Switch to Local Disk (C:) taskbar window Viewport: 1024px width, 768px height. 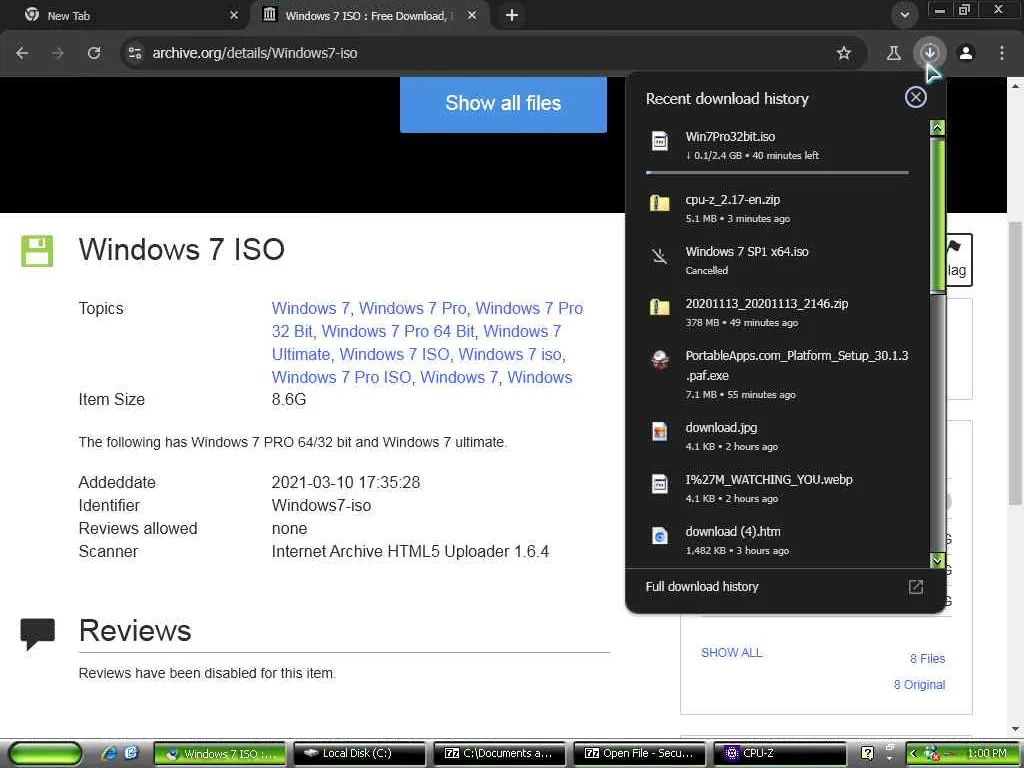pyautogui.click(x=359, y=753)
